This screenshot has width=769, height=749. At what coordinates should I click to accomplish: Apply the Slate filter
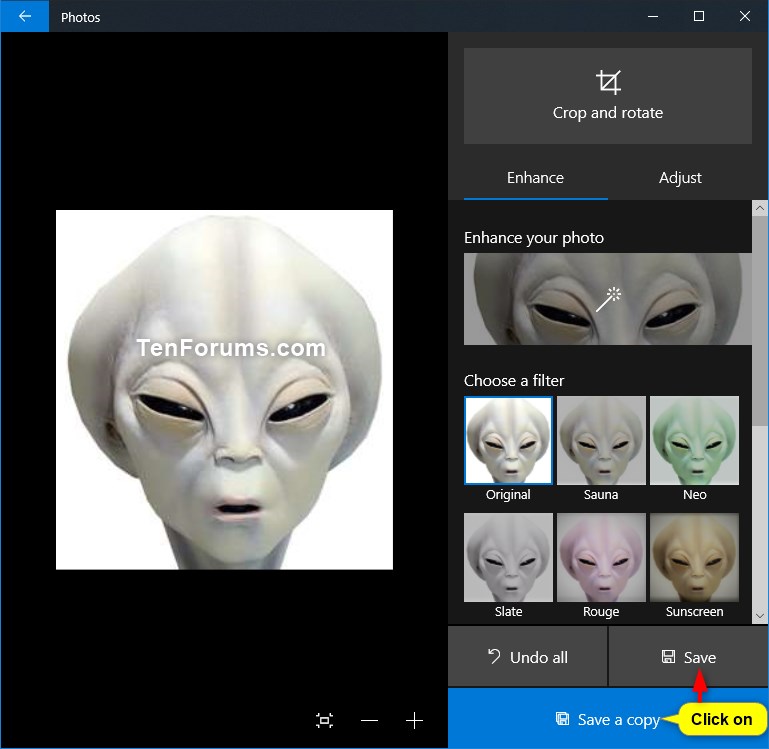pyautogui.click(x=508, y=557)
